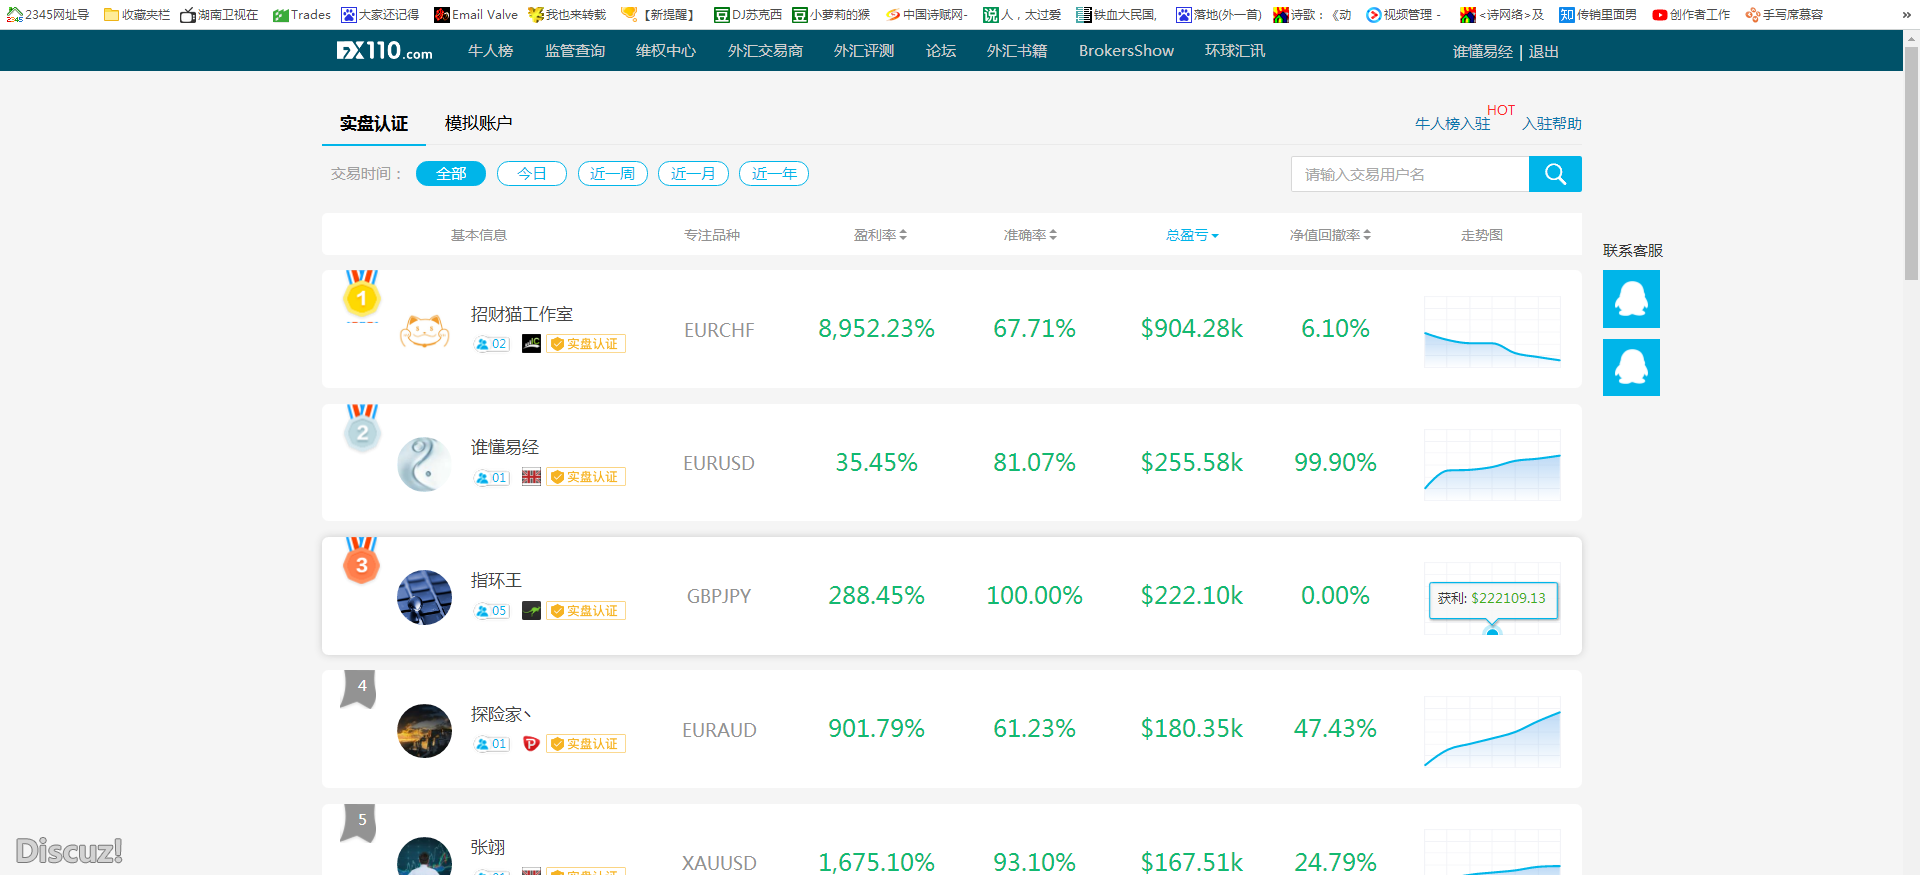Expand the bookmarks overflow chevron
The image size is (1920, 875).
1907,14
